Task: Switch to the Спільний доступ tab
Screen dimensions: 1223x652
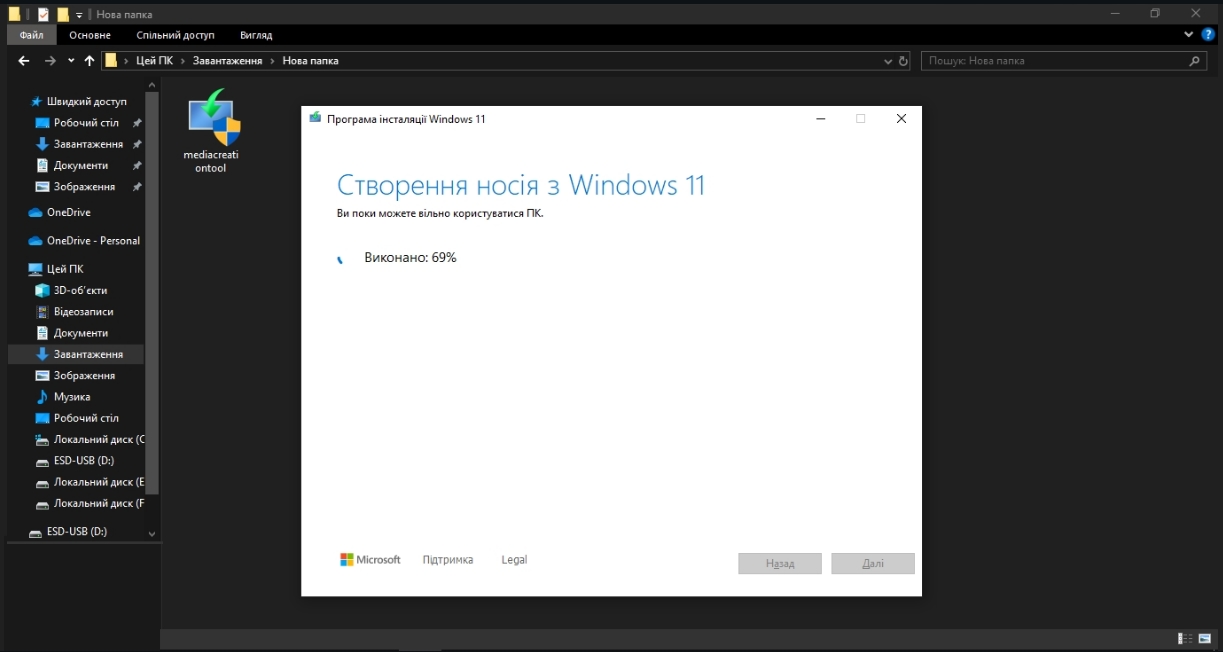Action: 175,35
